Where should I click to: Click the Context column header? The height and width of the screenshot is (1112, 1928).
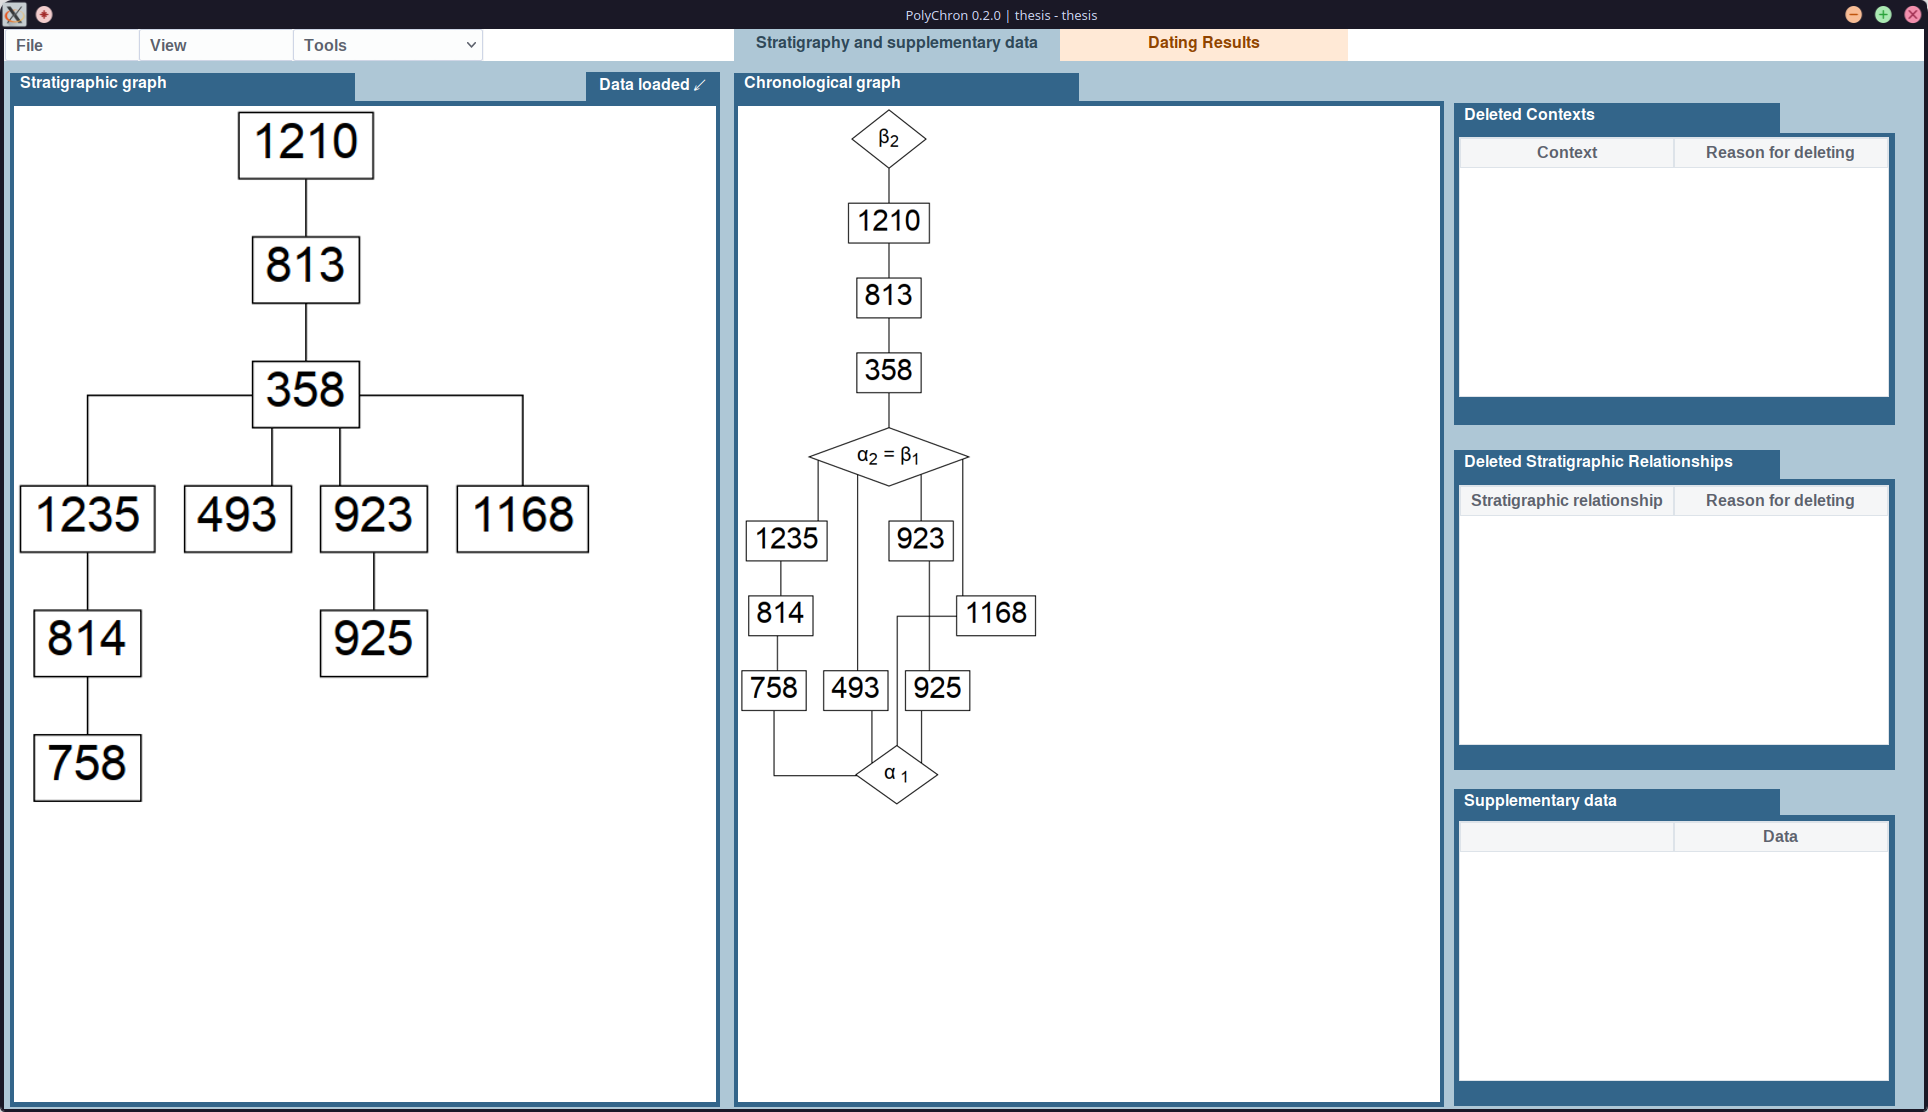1567,153
